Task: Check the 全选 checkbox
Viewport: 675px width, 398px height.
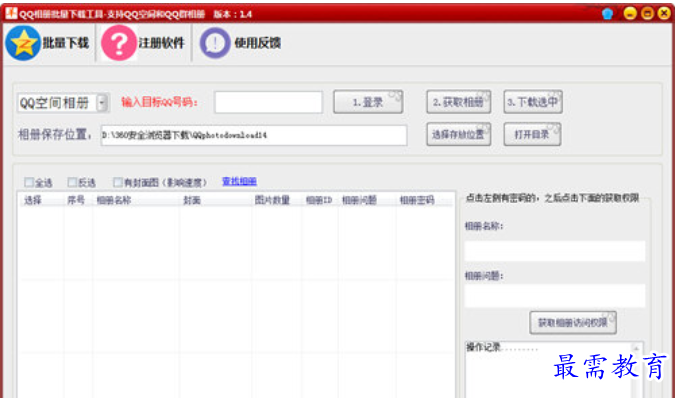Action: tap(29, 182)
